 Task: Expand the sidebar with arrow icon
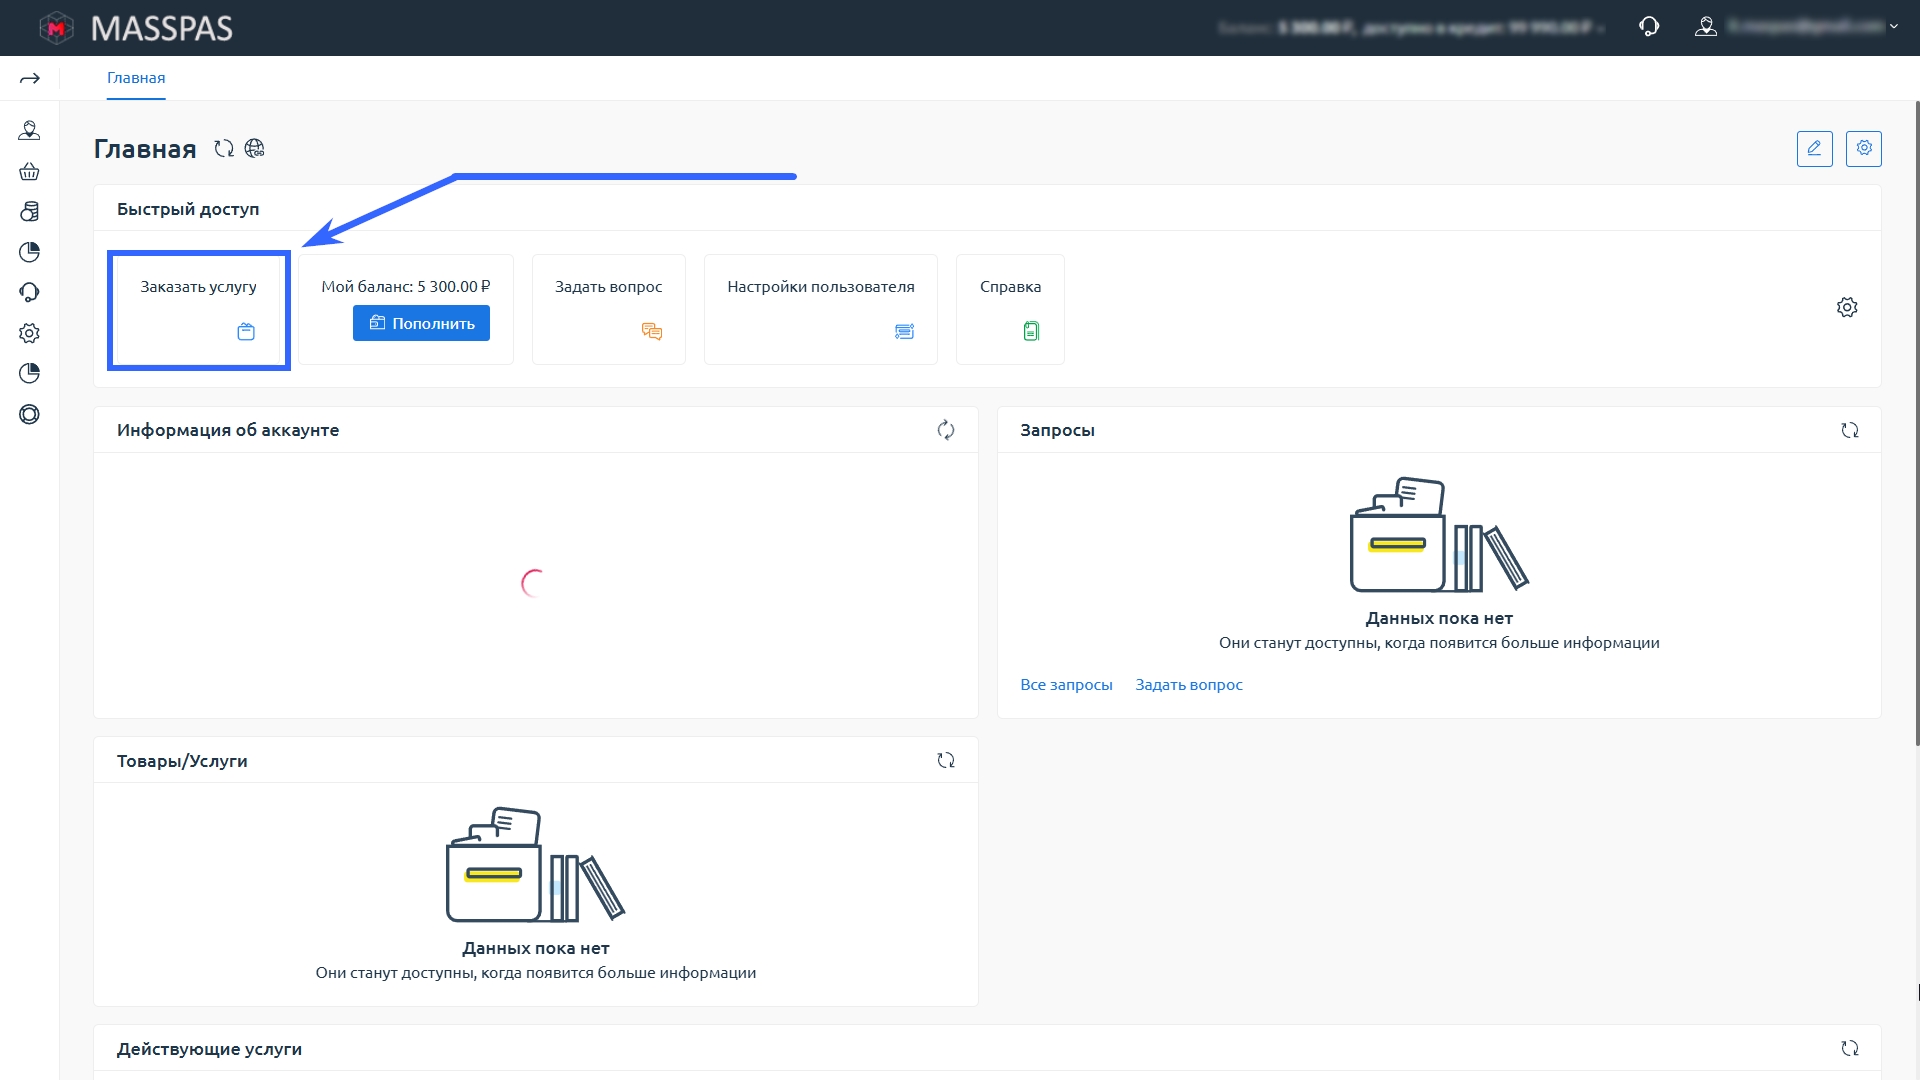point(30,78)
